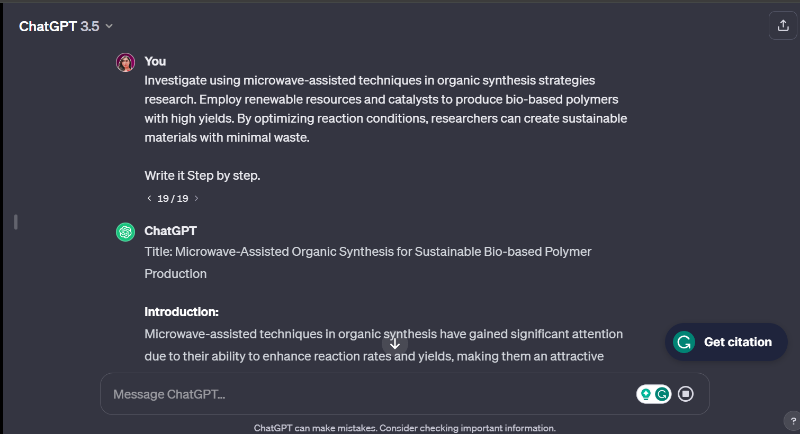The image size is (800, 434).
Task: Click the share chat icon
Action: (x=781, y=26)
